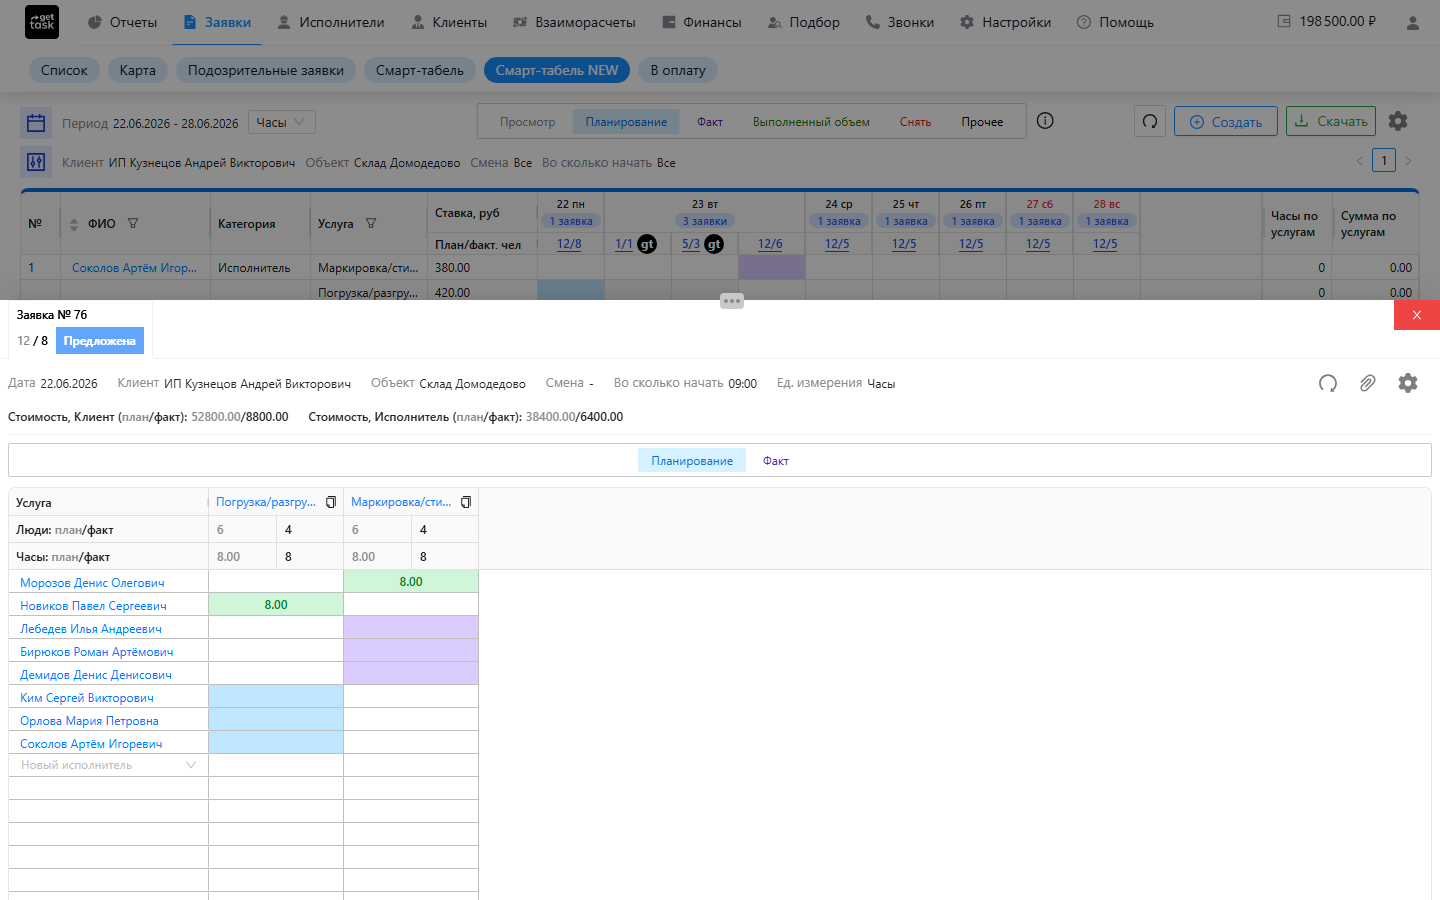Click the Создать button

coord(1226,122)
